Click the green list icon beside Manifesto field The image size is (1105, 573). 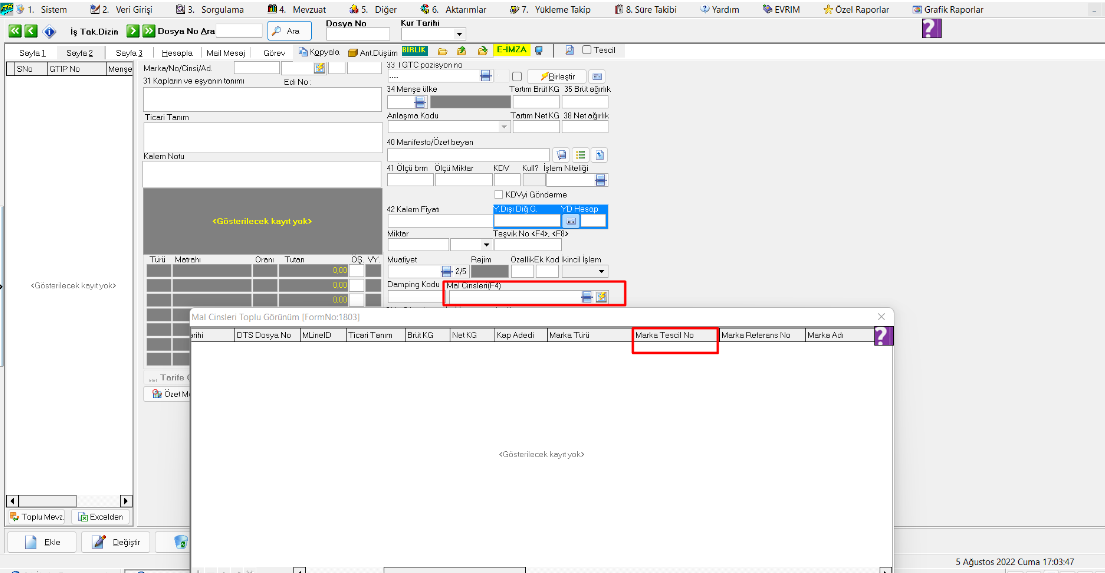tap(581, 155)
